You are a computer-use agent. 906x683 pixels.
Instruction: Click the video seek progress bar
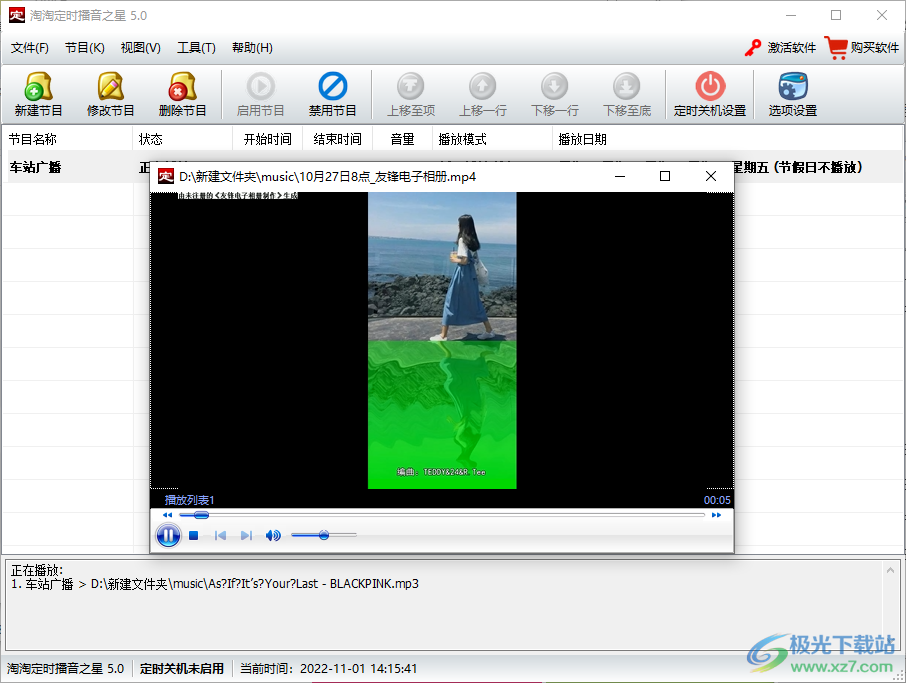pyautogui.click(x=442, y=515)
